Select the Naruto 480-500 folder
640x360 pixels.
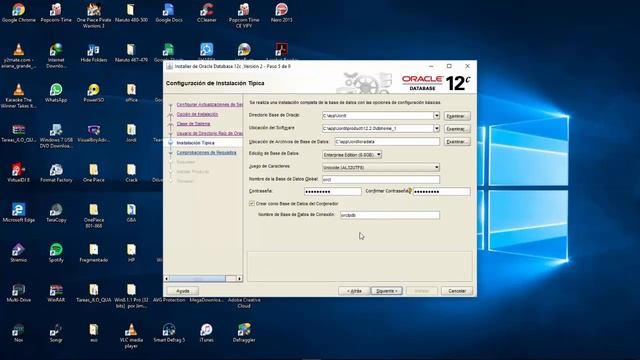(x=131, y=12)
